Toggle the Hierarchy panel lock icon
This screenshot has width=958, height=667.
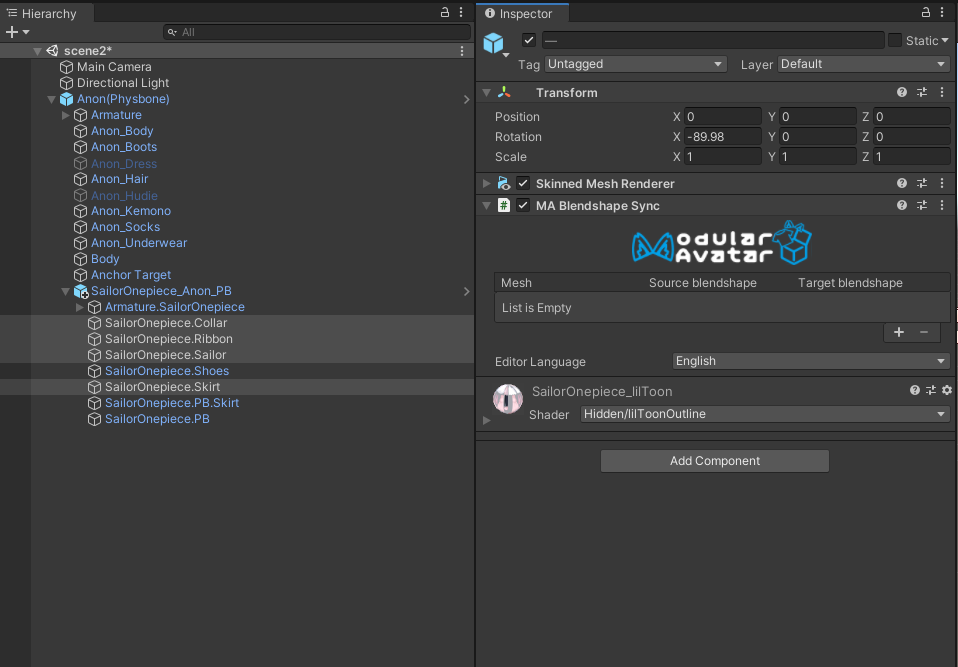point(445,13)
